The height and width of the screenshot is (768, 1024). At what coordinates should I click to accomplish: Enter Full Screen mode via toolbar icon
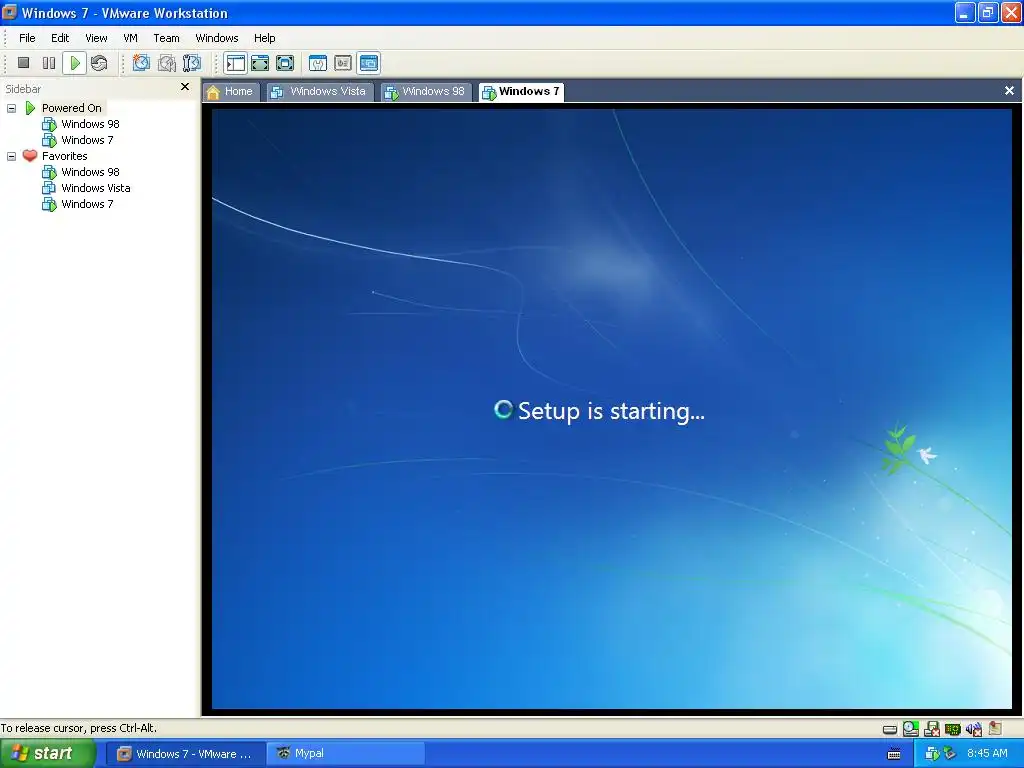tap(285, 63)
